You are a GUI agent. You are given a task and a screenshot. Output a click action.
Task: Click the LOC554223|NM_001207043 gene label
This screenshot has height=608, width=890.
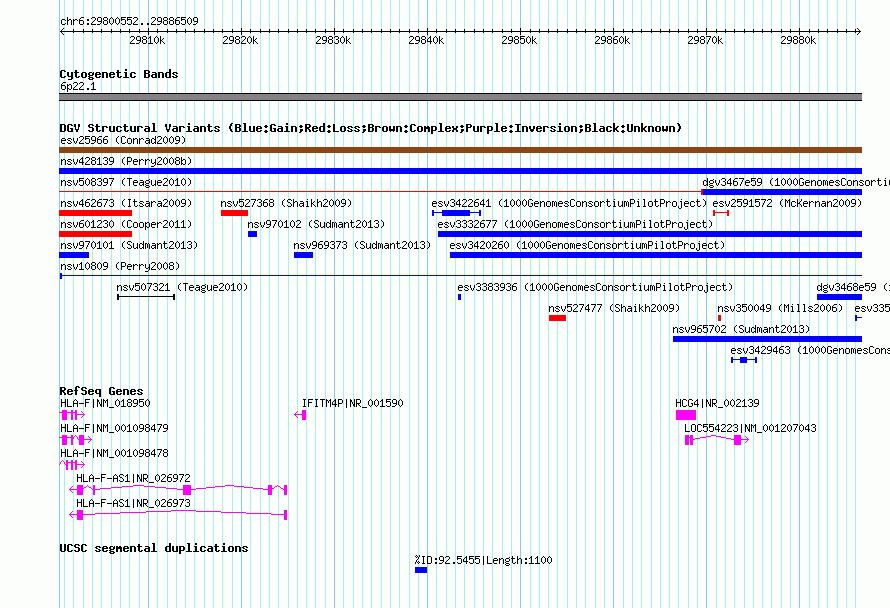click(x=750, y=428)
